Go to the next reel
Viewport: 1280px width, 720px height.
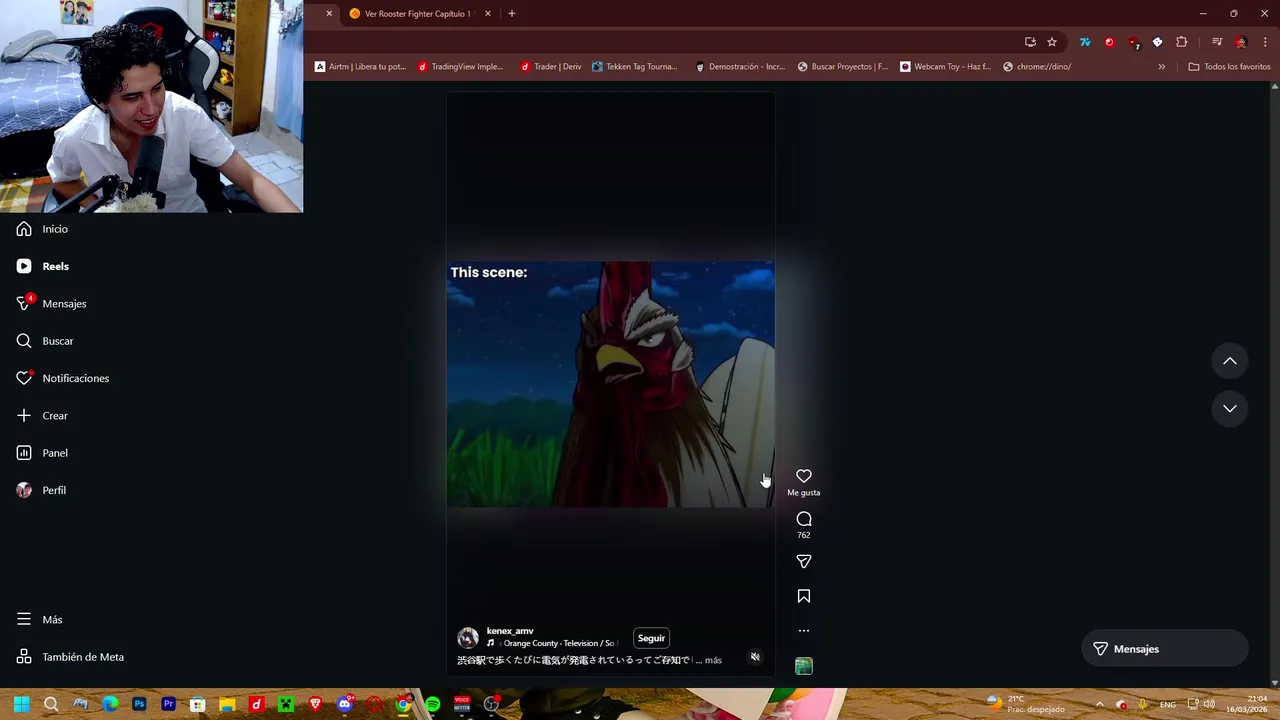coord(1230,408)
